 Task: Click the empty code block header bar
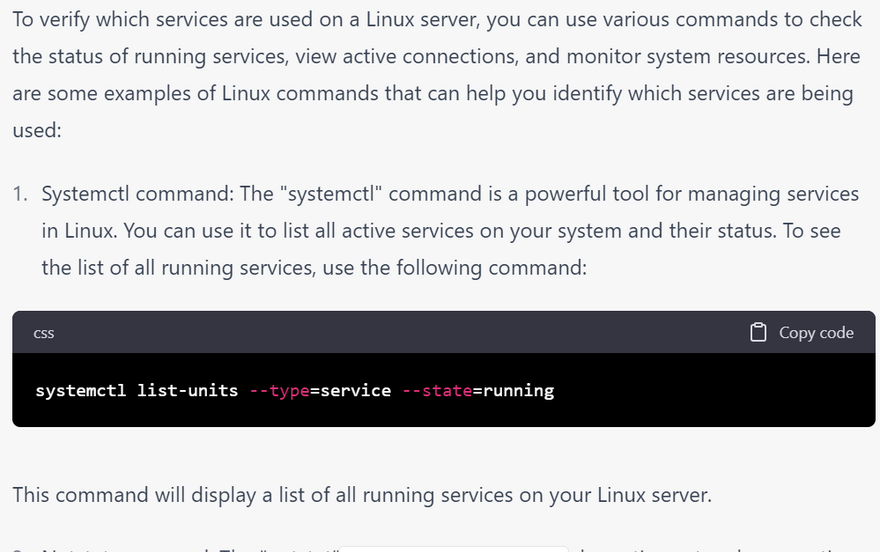[x=400, y=332]
